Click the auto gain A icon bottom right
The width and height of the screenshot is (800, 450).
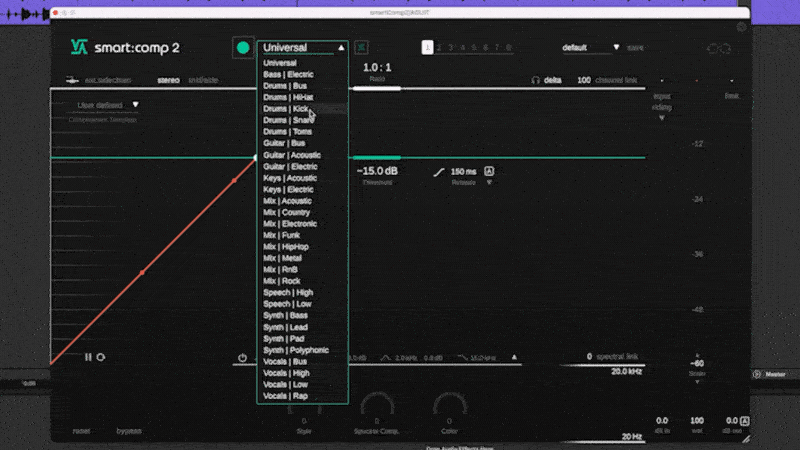[744, 420]
